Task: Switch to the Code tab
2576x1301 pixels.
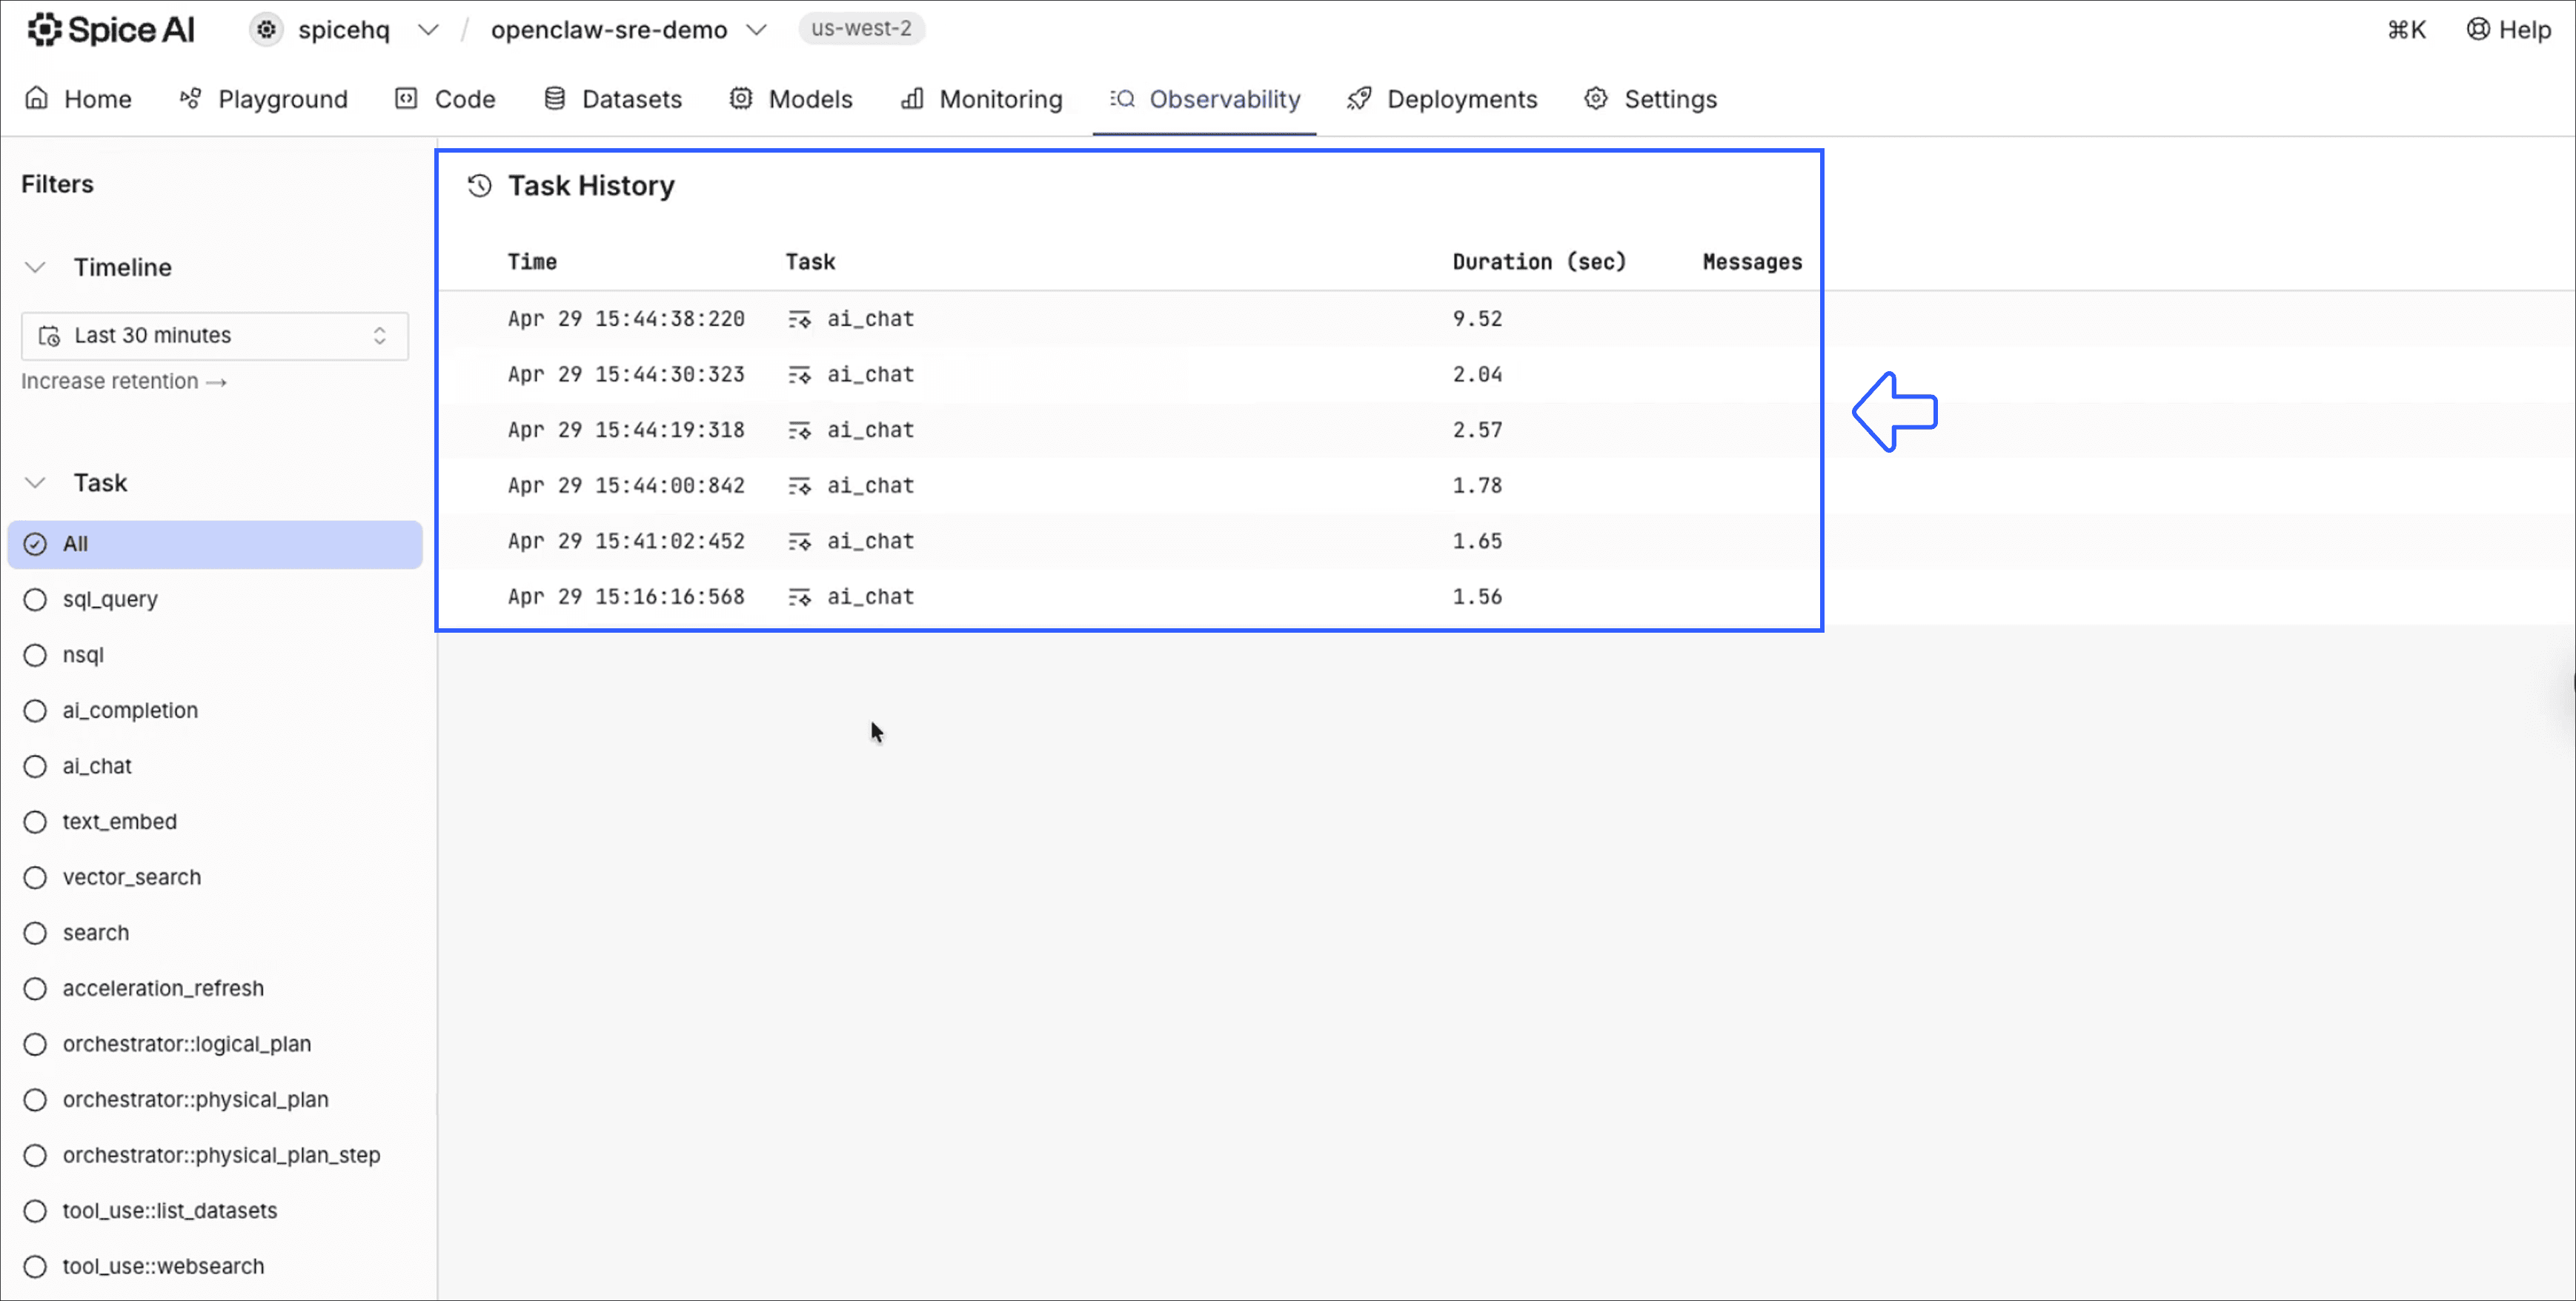Action: point(445,99)
